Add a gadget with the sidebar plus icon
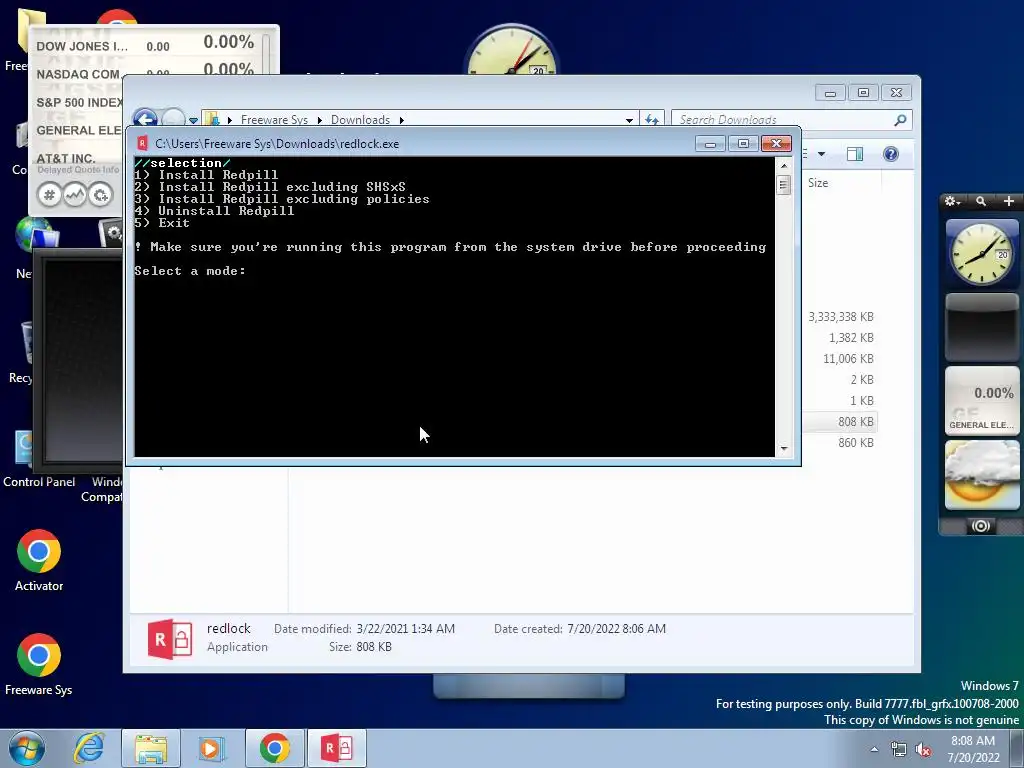Image resolution: width=1024 pixels, height=768 pixels. point(1009,201)
